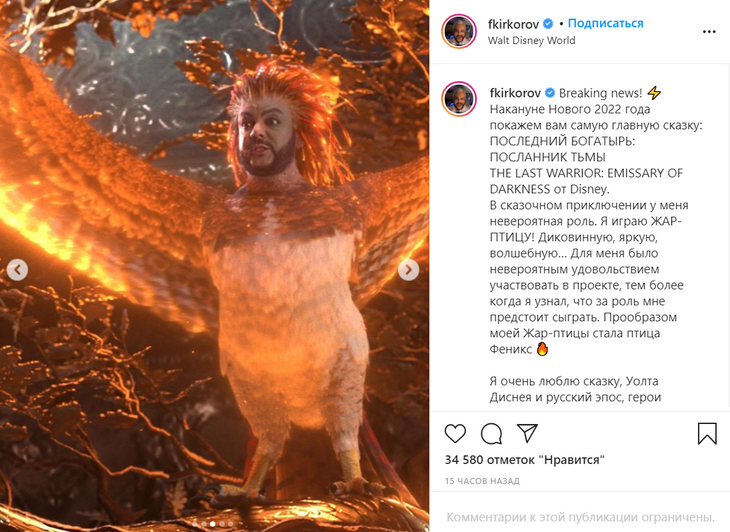Open the three-dot more options menu
The width and height of the screenshot is (730, 532).
709,32
